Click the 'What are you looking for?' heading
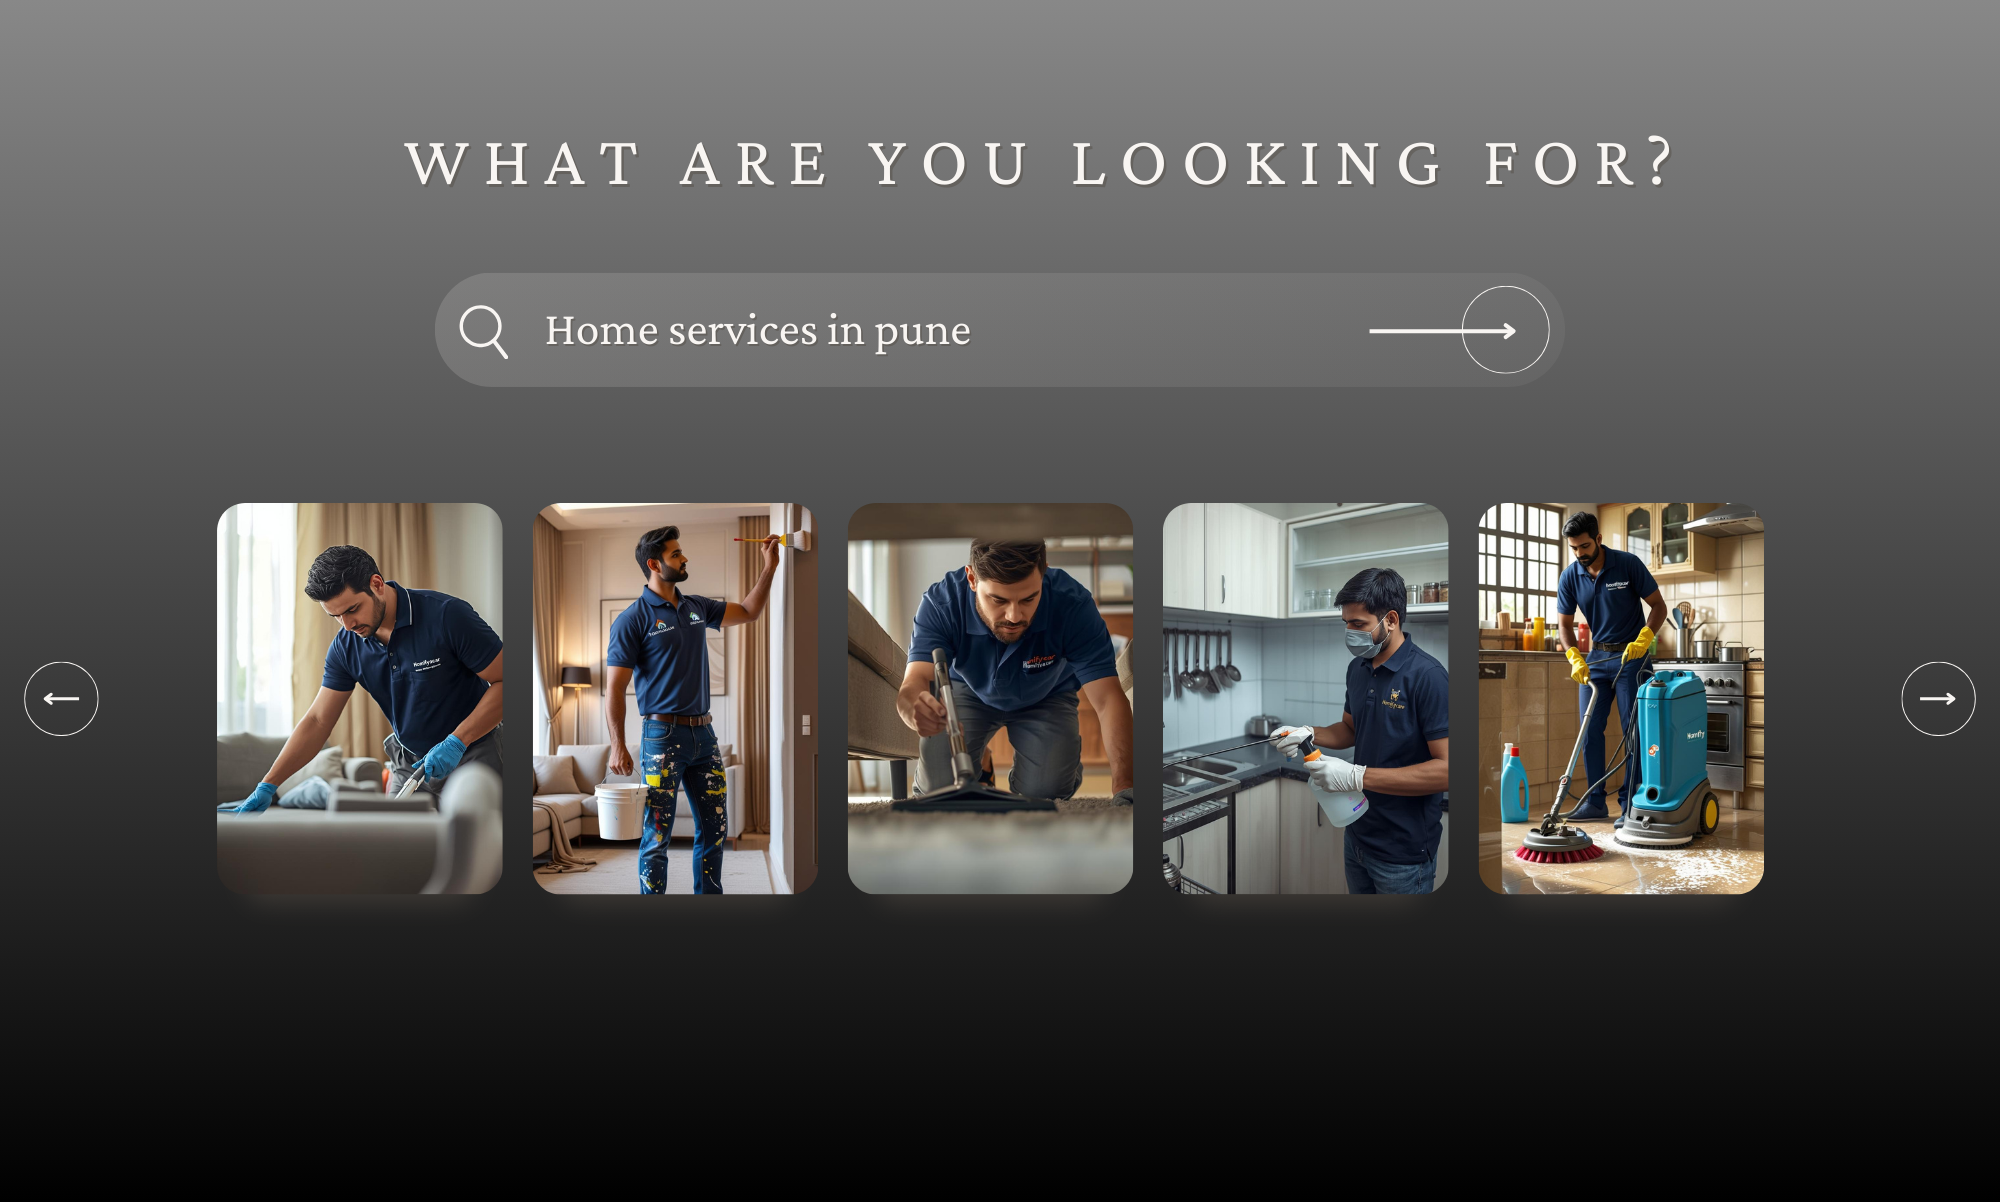The image size is (2000, 1202). pos(1040,163)
